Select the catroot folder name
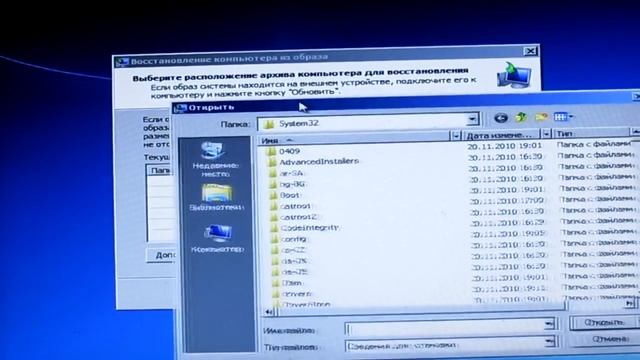 coord(296,206)
